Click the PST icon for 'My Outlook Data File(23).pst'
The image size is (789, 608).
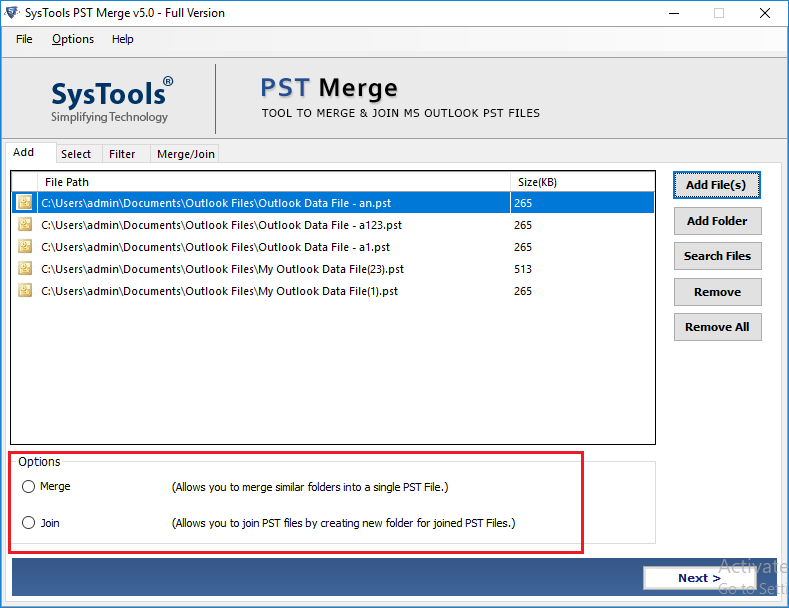(25, 269)
